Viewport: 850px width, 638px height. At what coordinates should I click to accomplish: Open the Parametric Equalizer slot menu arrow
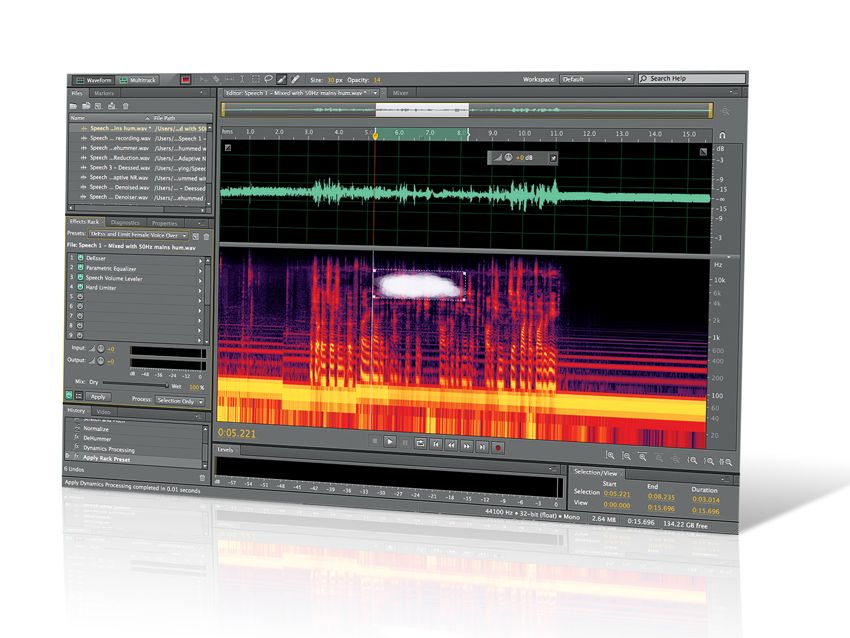pos(200,271)
